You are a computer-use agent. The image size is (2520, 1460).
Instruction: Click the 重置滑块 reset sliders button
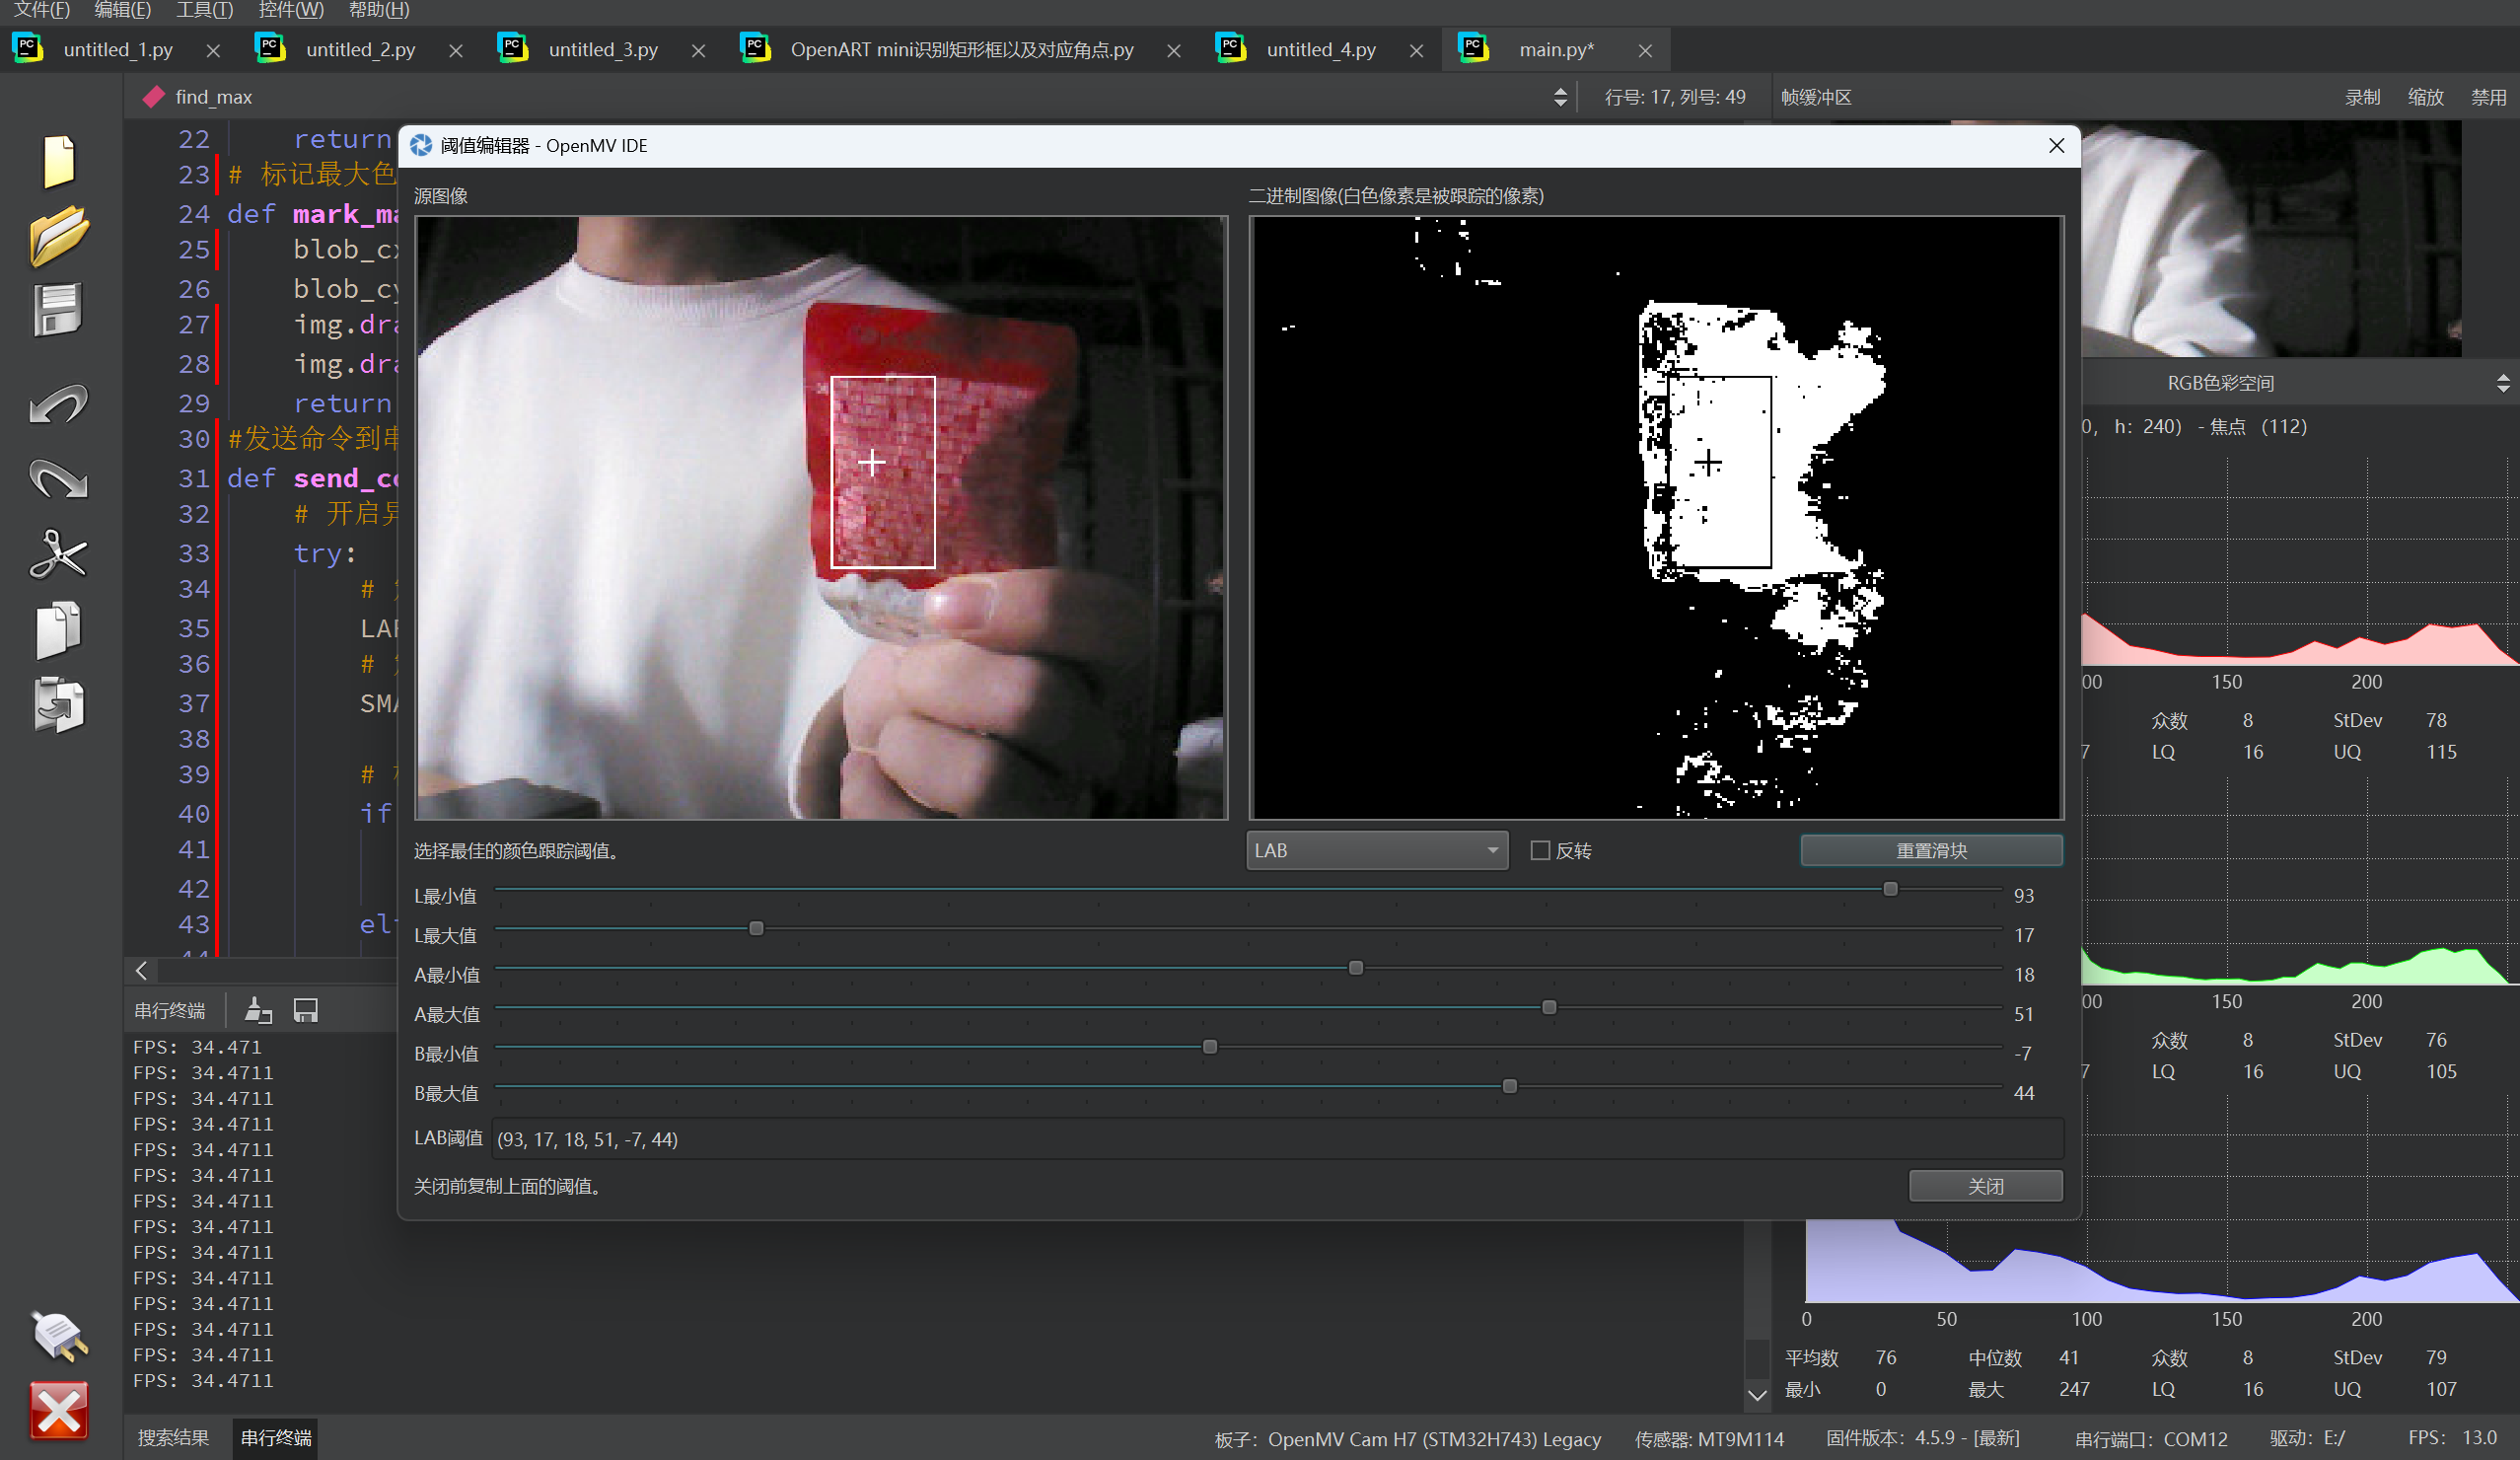[1930, 851]
